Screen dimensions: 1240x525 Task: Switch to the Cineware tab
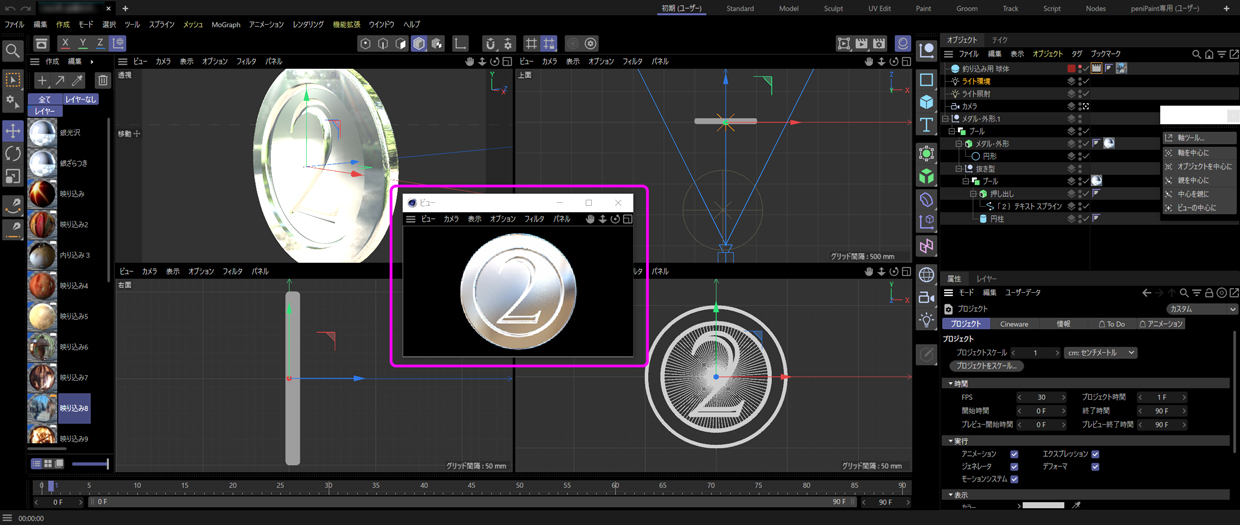pos(1014,324)
